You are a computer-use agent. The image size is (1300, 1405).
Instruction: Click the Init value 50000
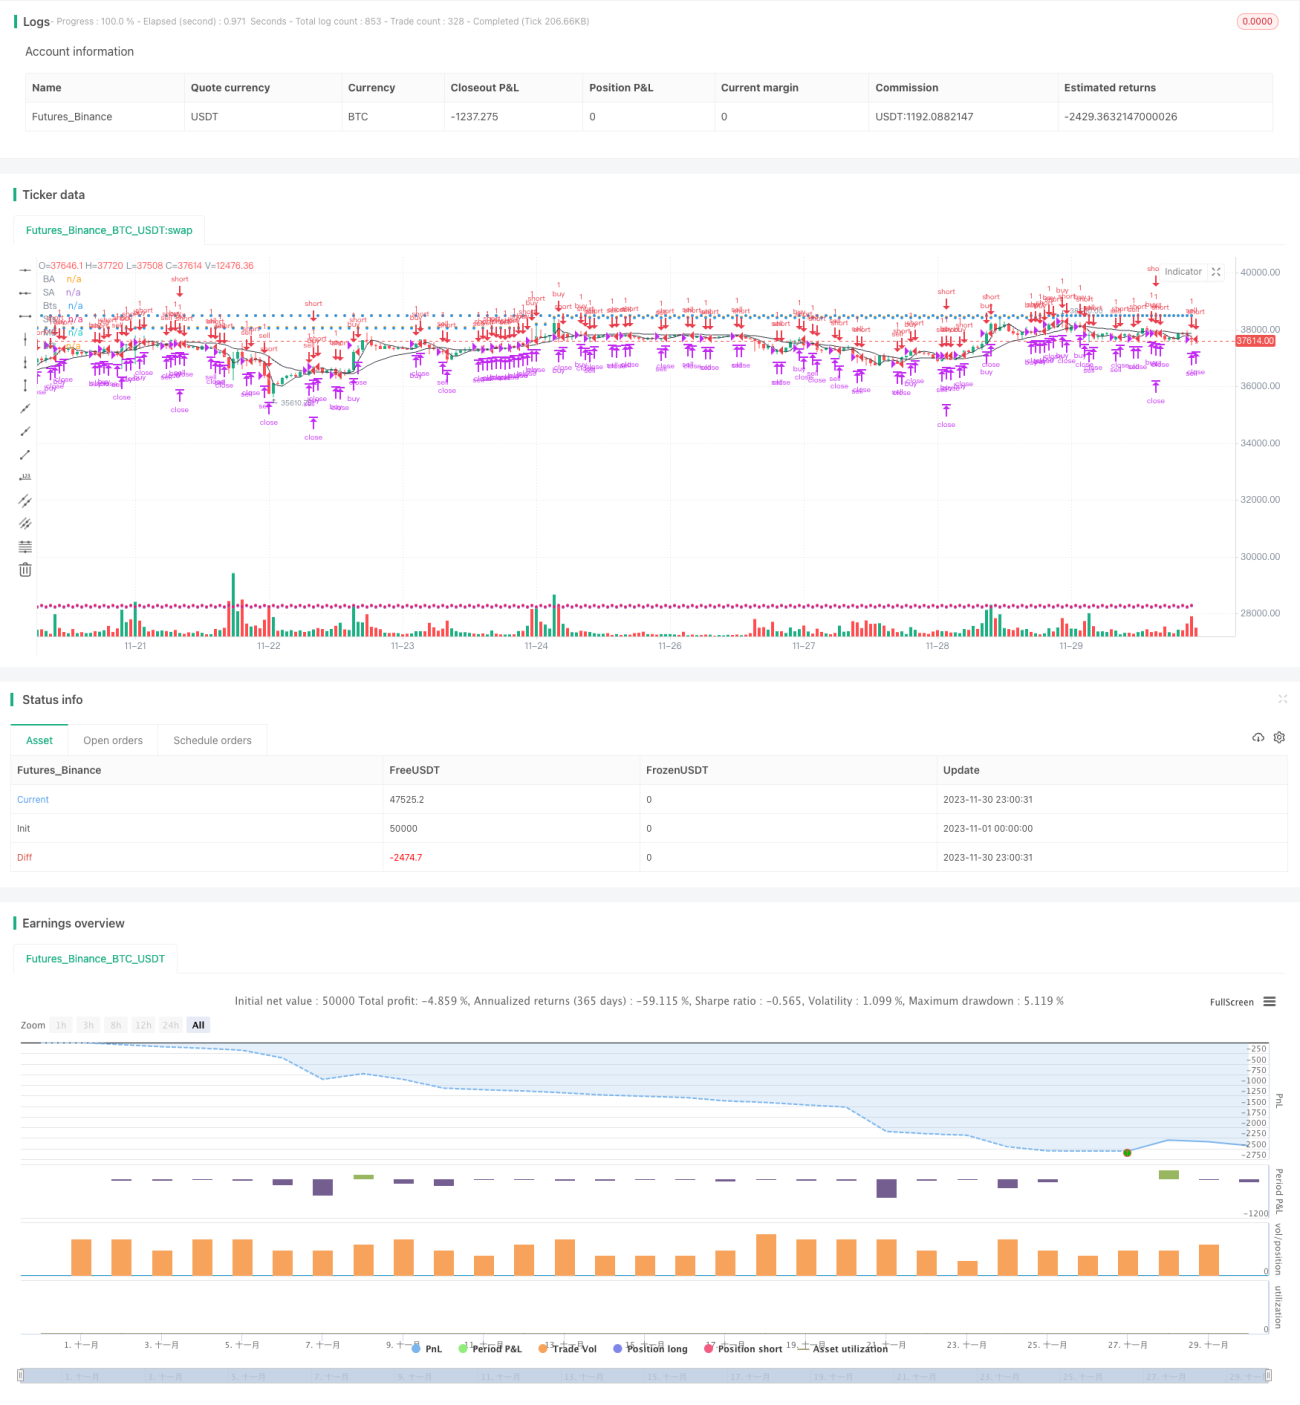pos(403,828)
